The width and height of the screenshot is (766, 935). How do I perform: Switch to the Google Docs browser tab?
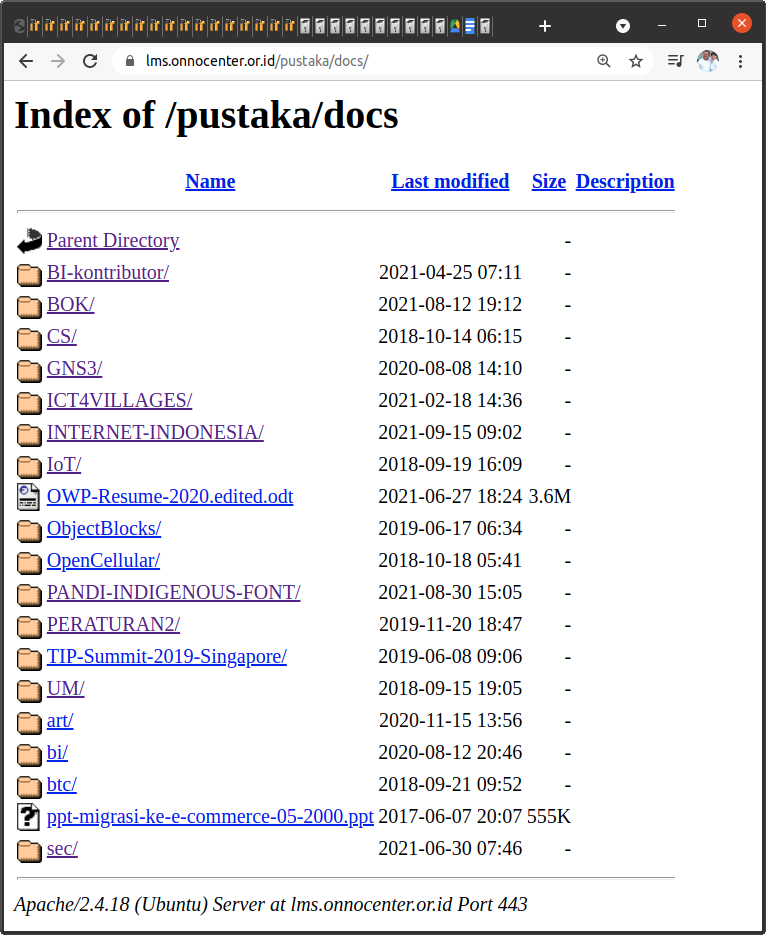[x=470, y=26]
